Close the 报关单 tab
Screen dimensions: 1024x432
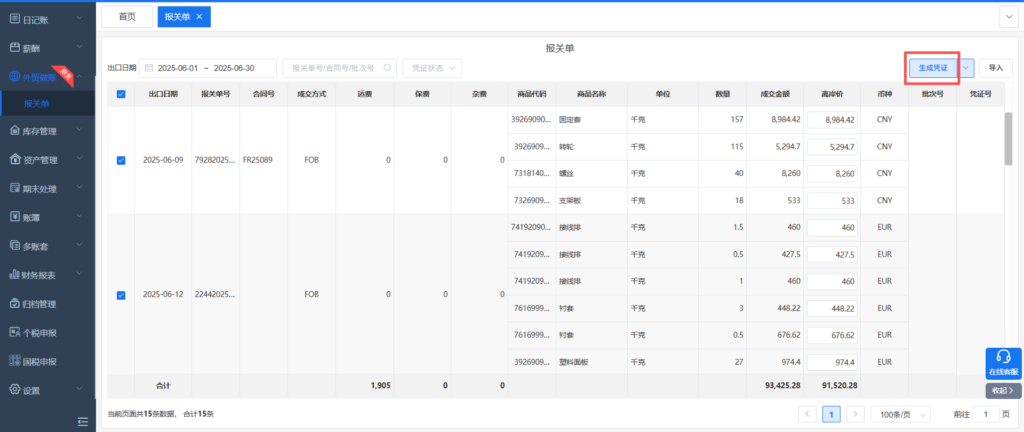point(199,17)
